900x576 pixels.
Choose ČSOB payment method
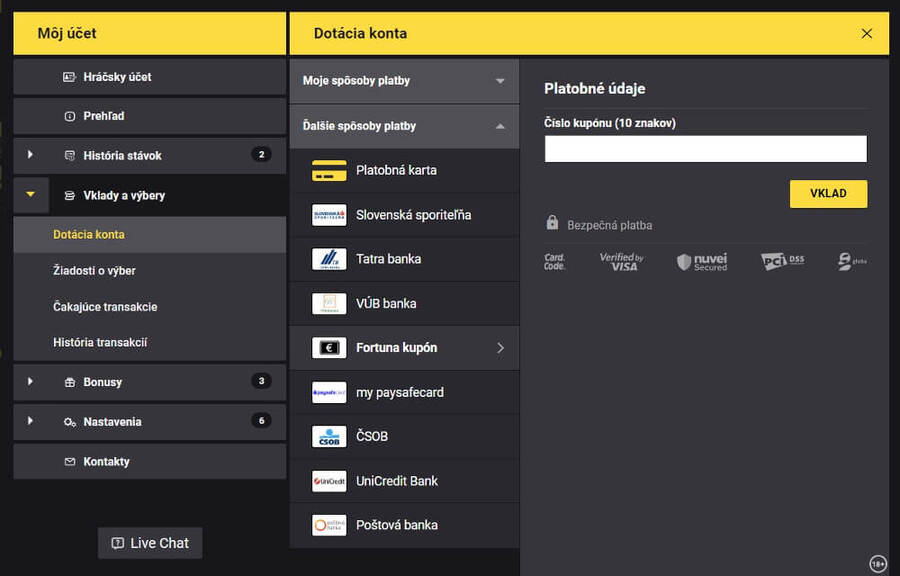(x=404, y=437)
